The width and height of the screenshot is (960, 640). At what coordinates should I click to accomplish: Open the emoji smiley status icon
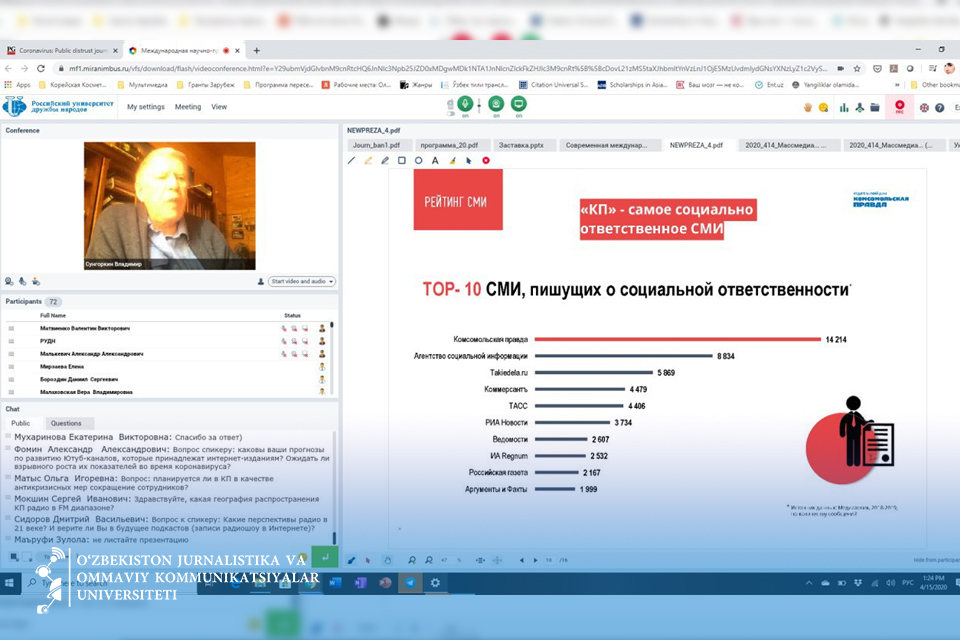[x=823, y=108]
